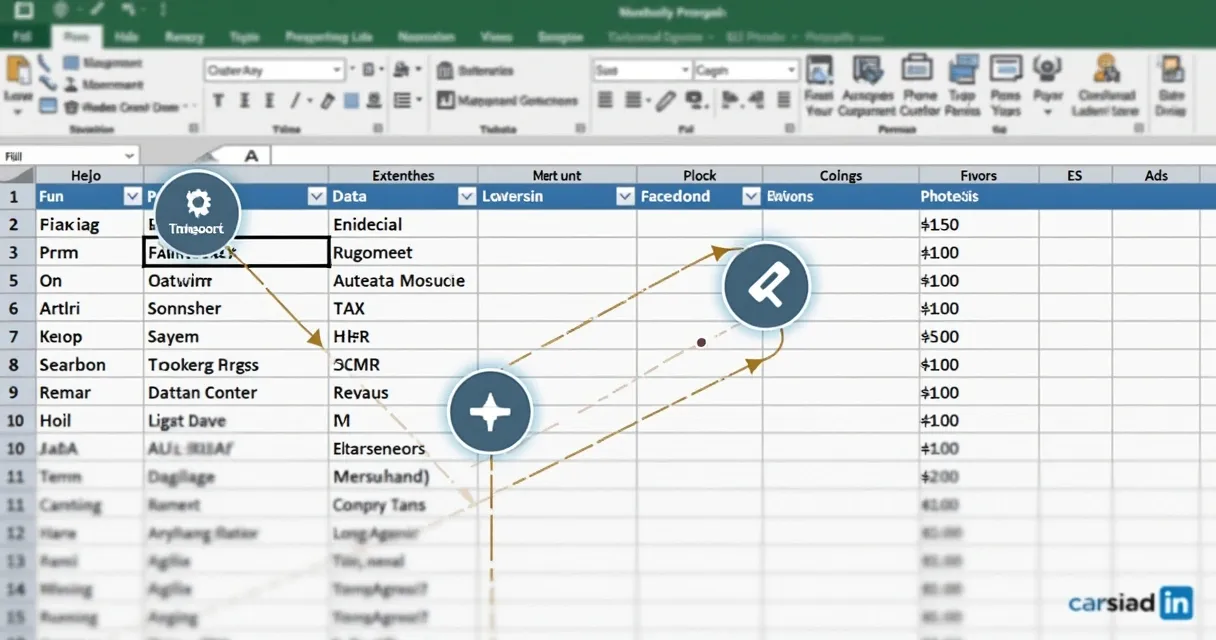Open the Fil ribbon tab

(21, 37)
